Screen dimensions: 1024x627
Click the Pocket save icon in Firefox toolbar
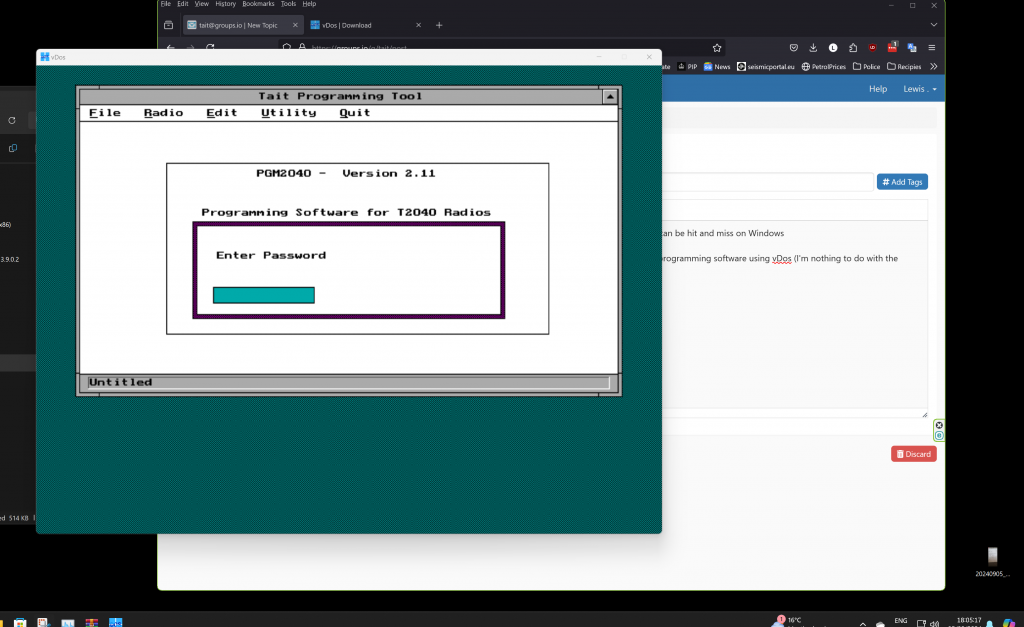pos(793,47)
